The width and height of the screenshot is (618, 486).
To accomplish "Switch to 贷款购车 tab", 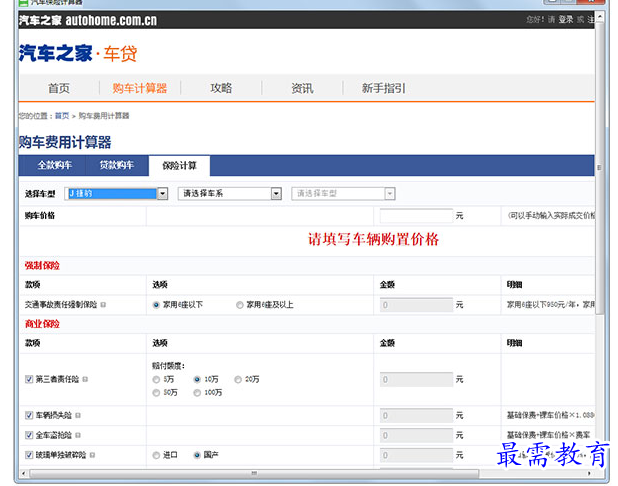I will click(x=117, y=165).
